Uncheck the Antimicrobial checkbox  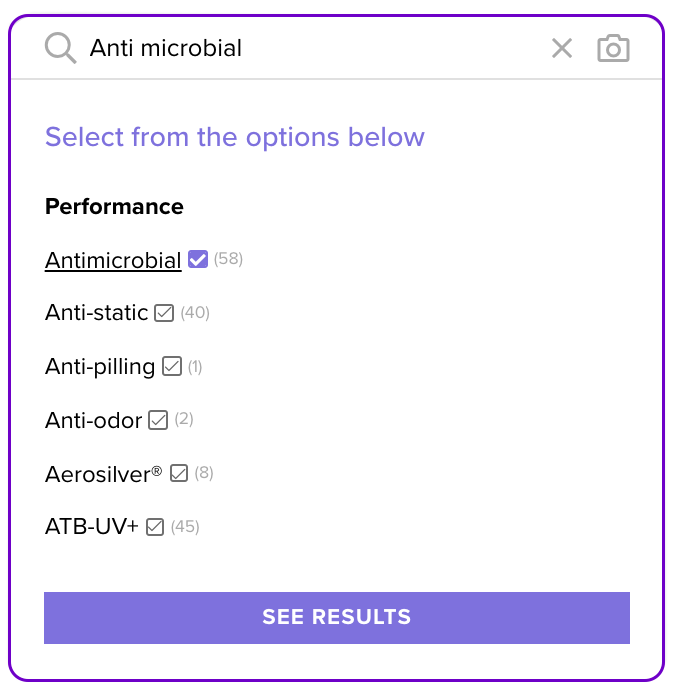[198, 260]
